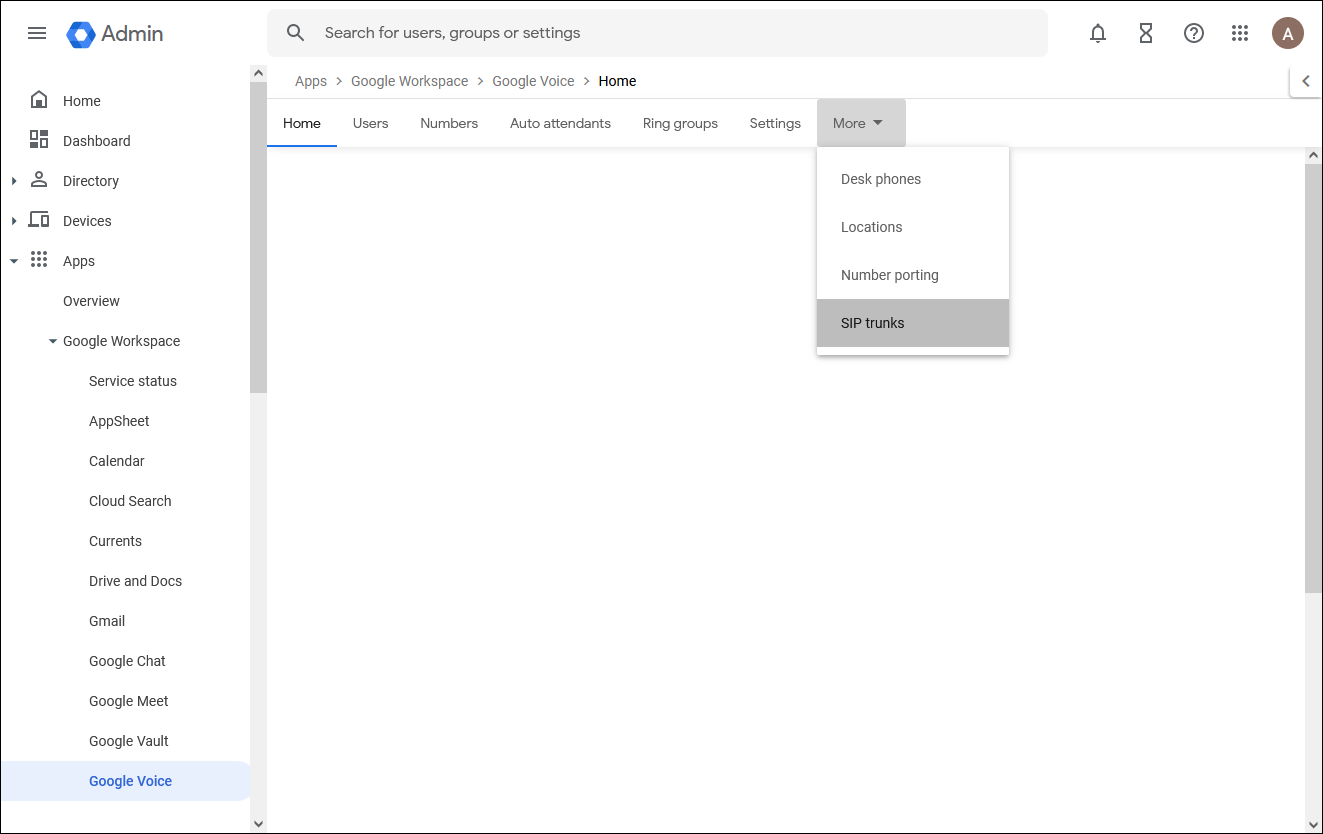1323x834 pixels.
Task: Collapse the Apps tree arrow
Action: 13,261
